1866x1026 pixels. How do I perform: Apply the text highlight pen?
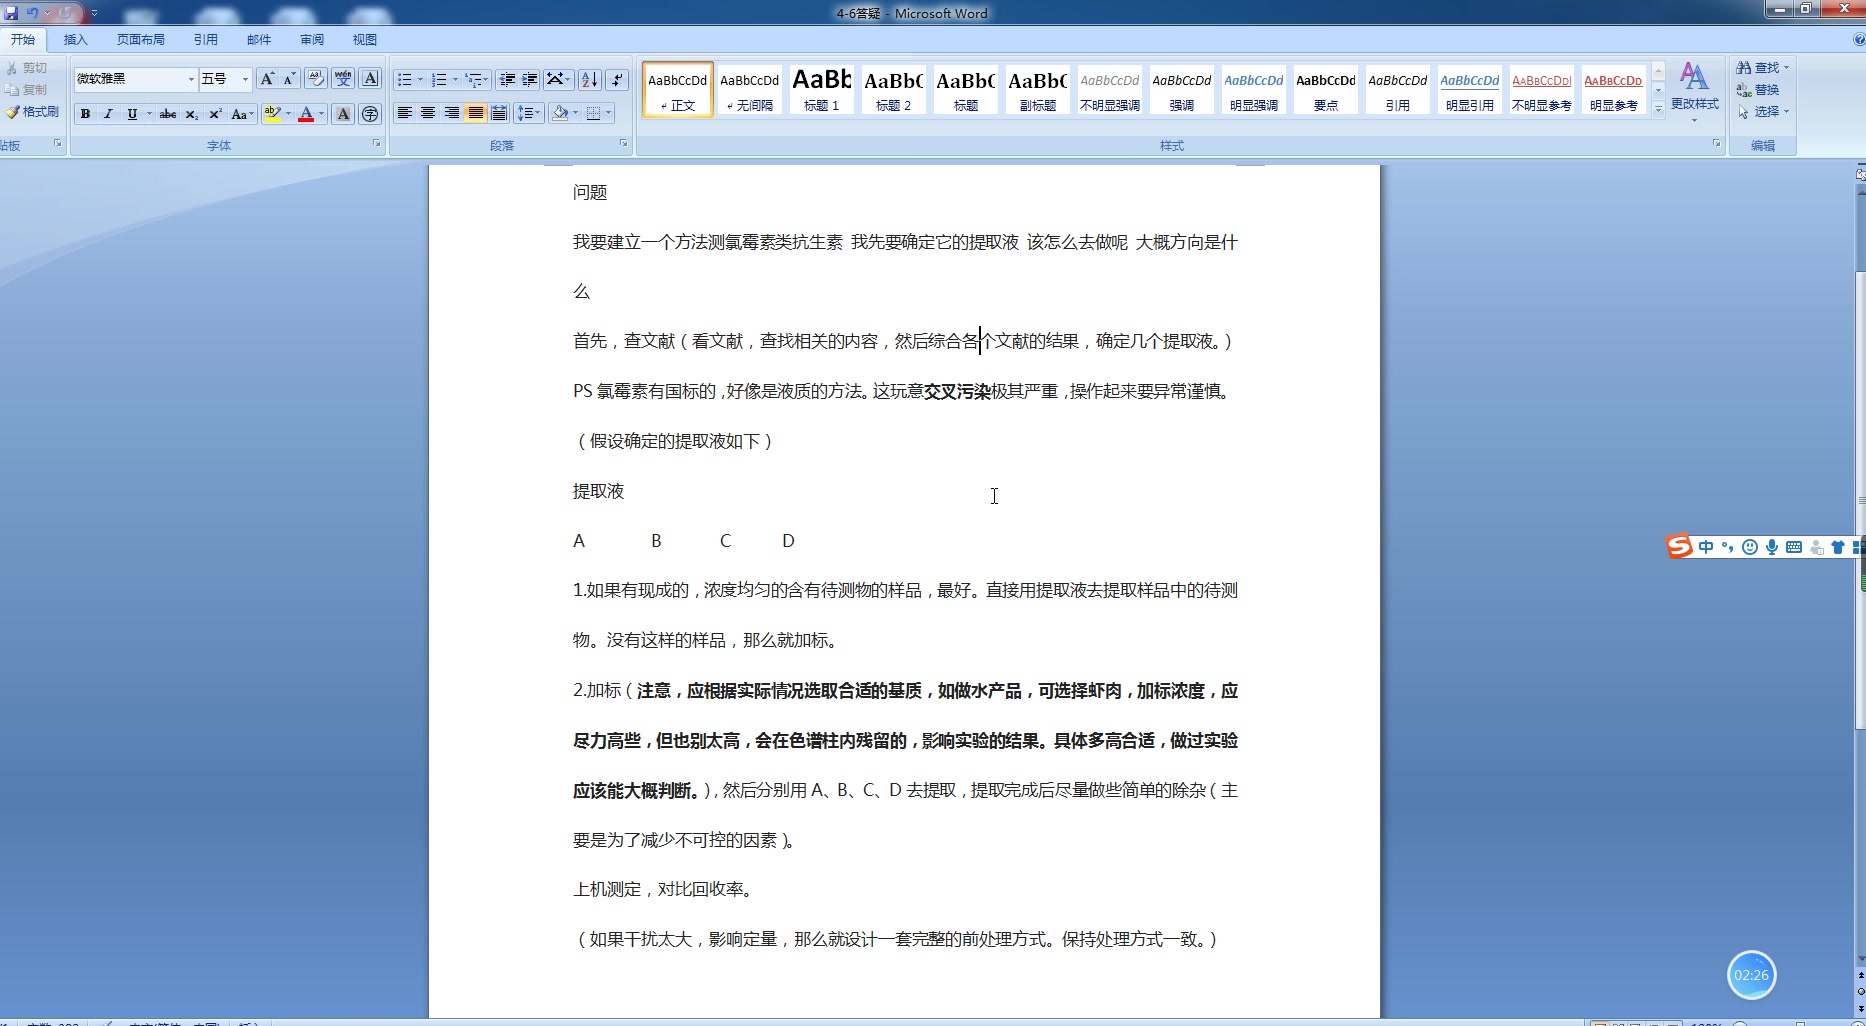272,114
